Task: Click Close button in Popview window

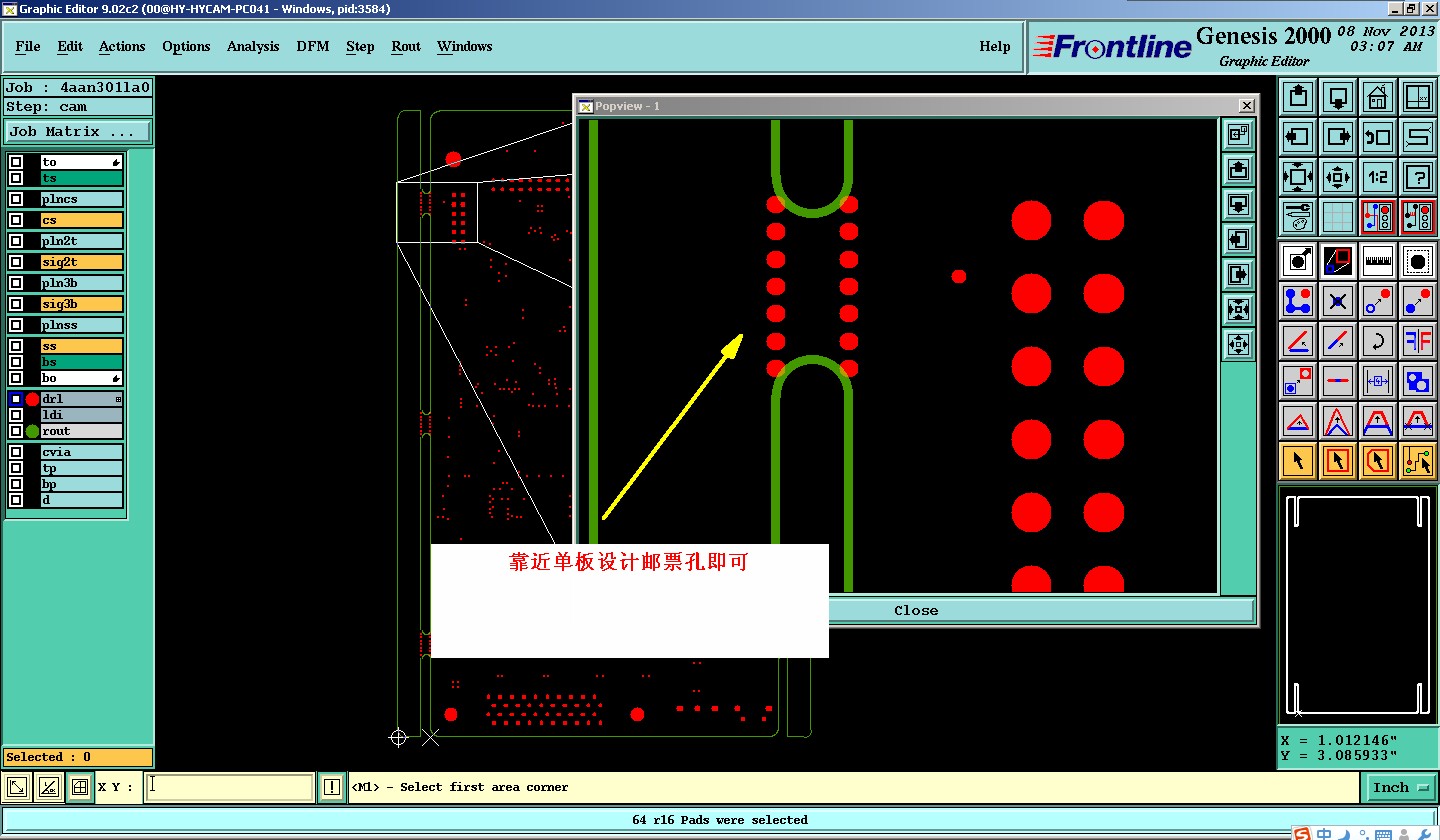Action: 916,610
